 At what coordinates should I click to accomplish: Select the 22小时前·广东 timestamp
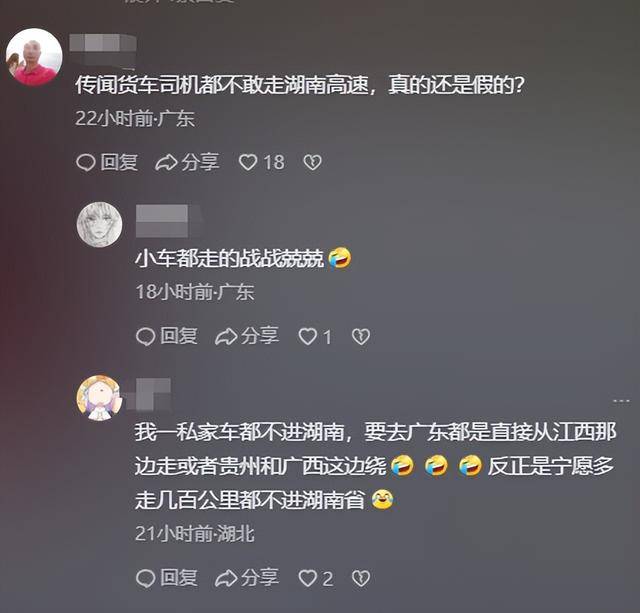point(135,118)
